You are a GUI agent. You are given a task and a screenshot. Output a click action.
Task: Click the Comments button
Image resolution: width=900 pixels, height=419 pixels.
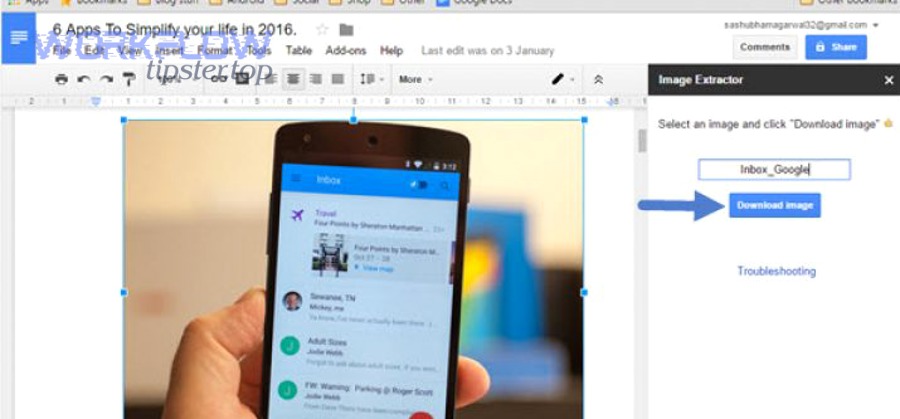coord(765,47)
